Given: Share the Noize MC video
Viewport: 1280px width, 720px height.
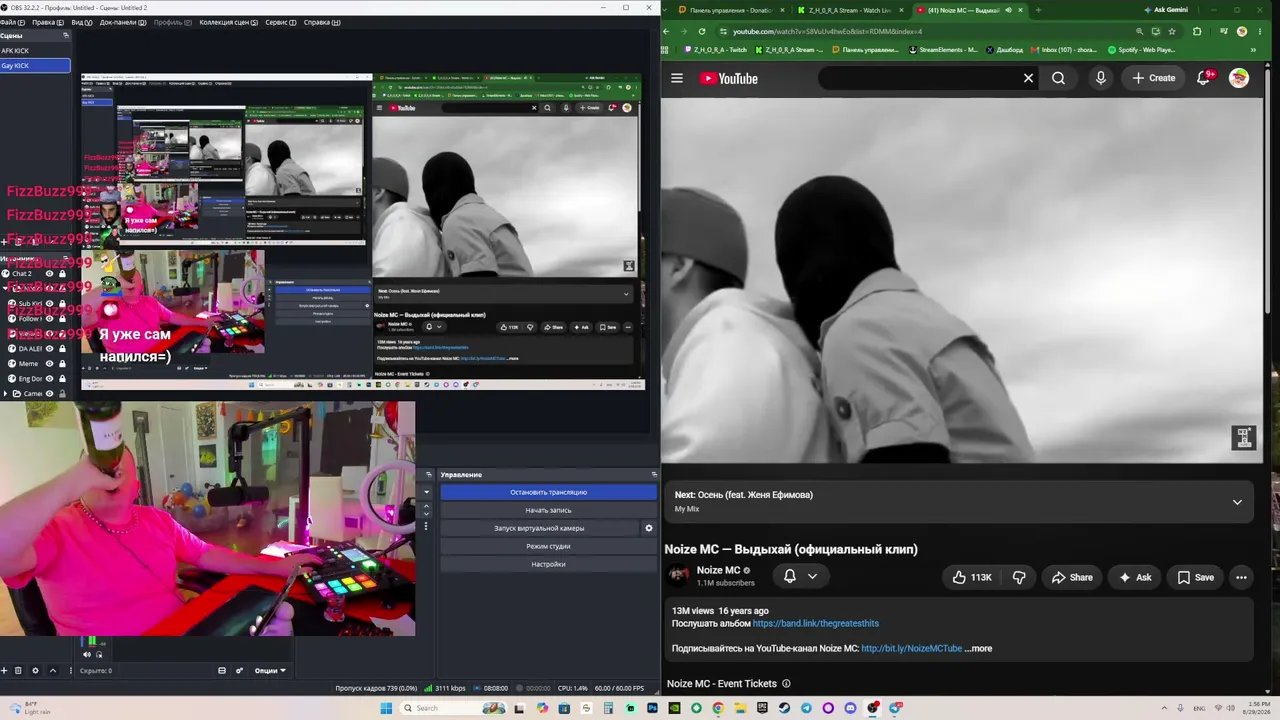Looking at the screenshot, I should (1072, 577).
